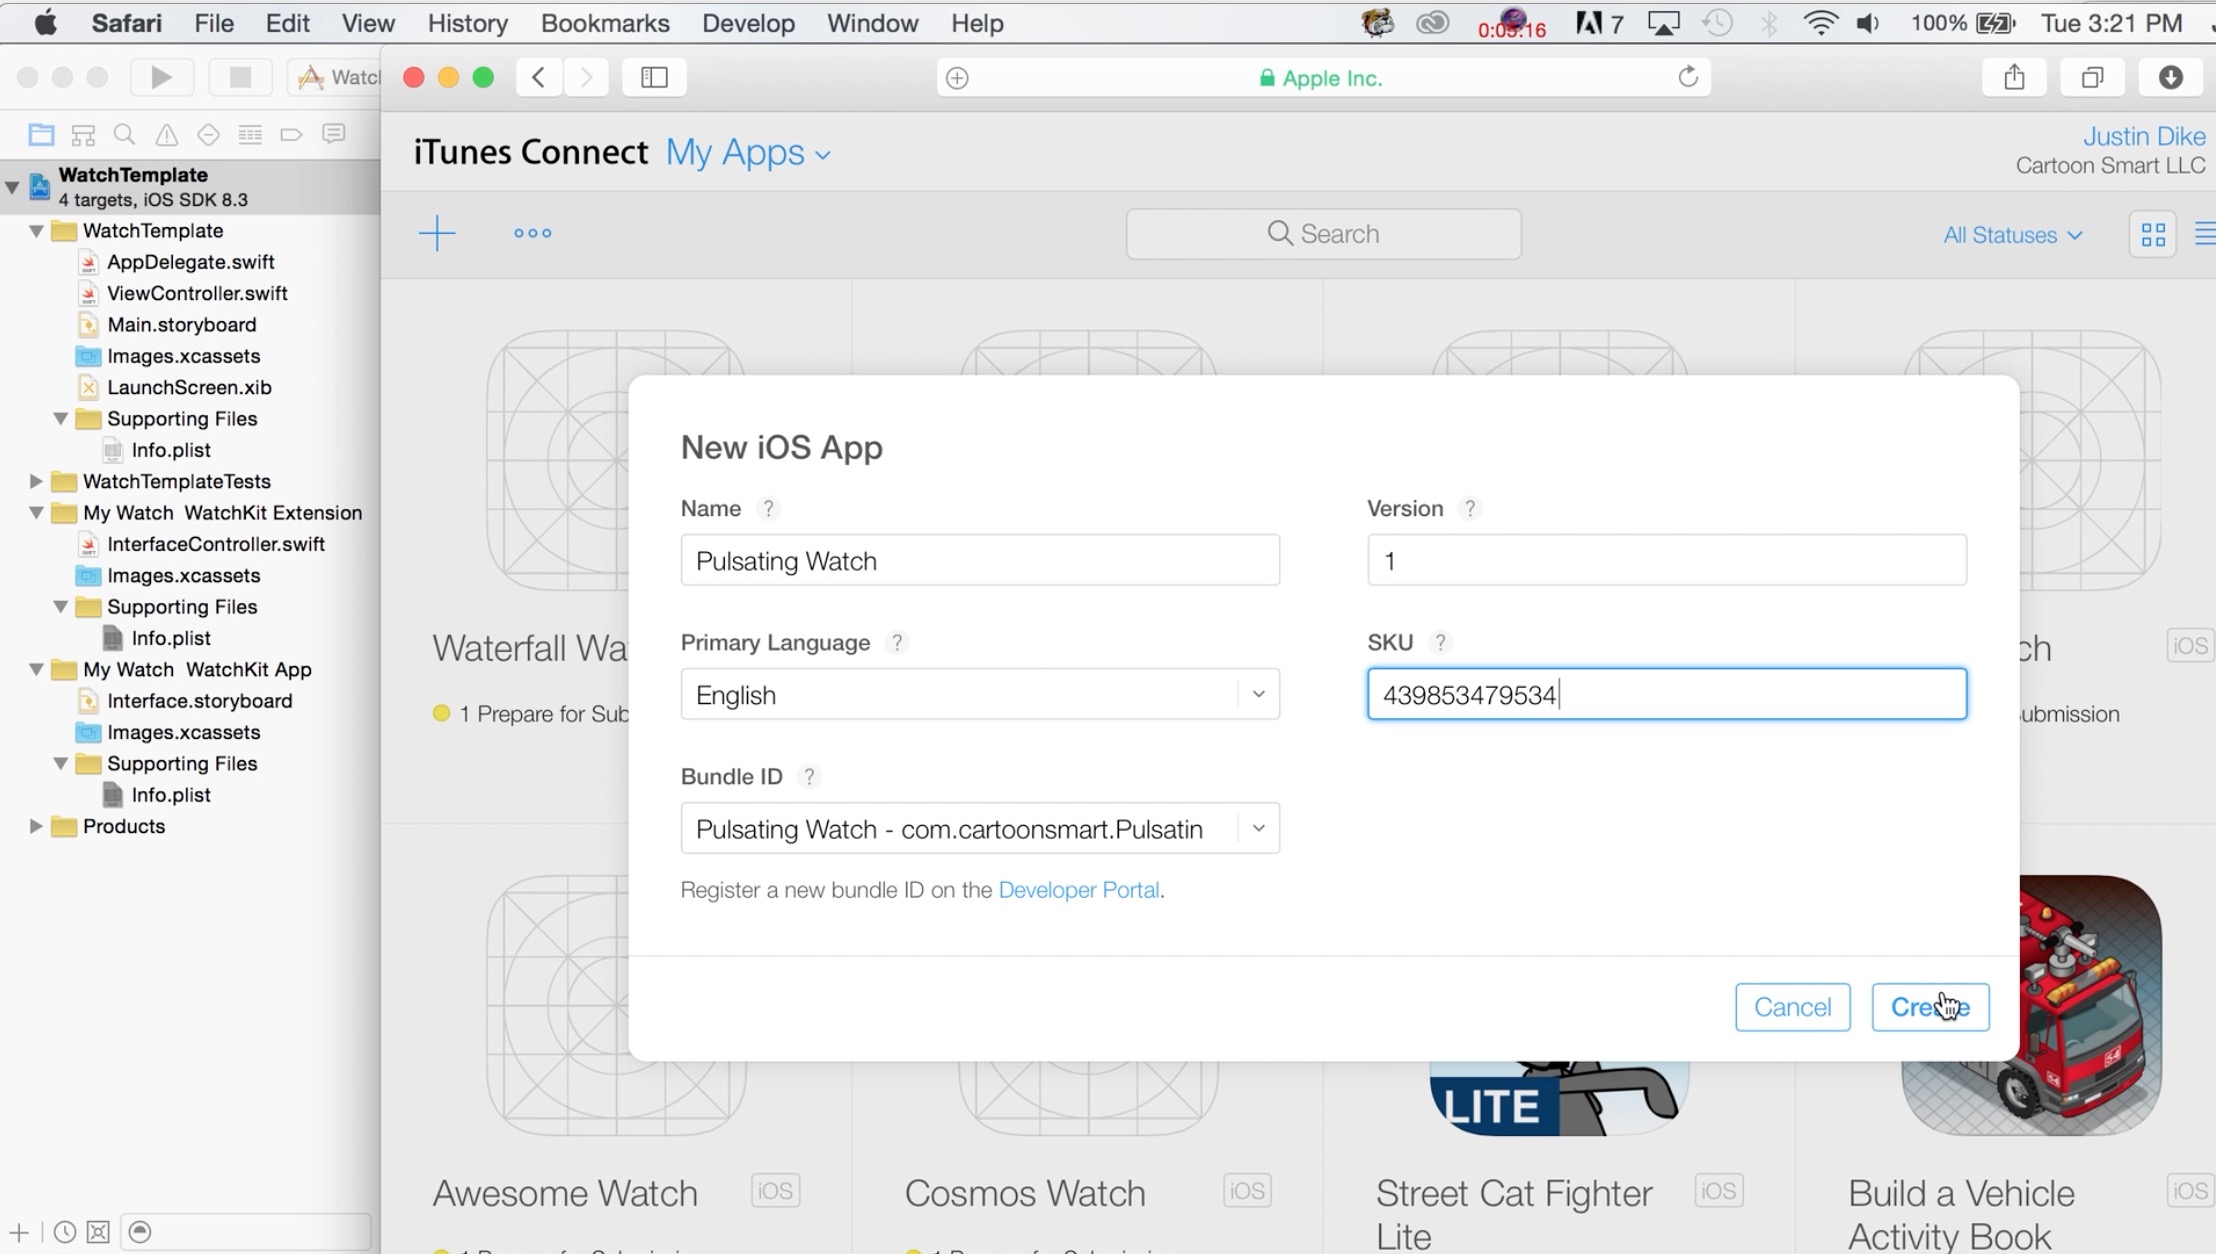The height and width of the screenshot is (1254, 2216).
Task: Show help for the SKU field
Action: click(x=1440, y=642)
